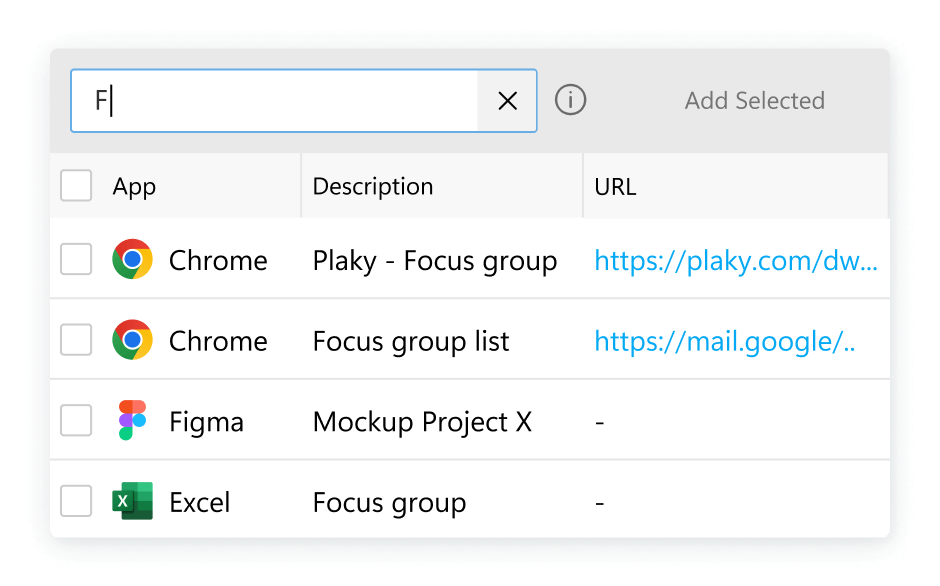Toggle the select-all checkbox in header

[x=76, y=186]
